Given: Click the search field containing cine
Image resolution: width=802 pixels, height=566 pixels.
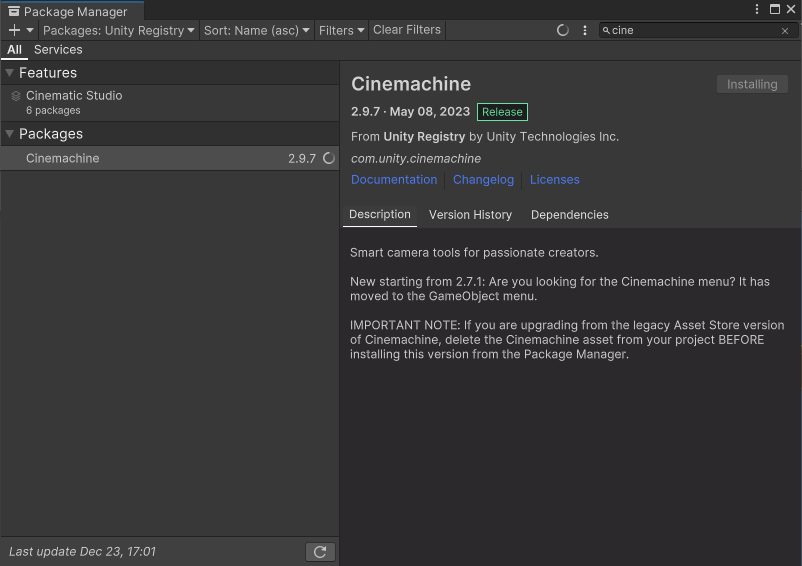Looking at the screenshot, I should pos(698,30).
